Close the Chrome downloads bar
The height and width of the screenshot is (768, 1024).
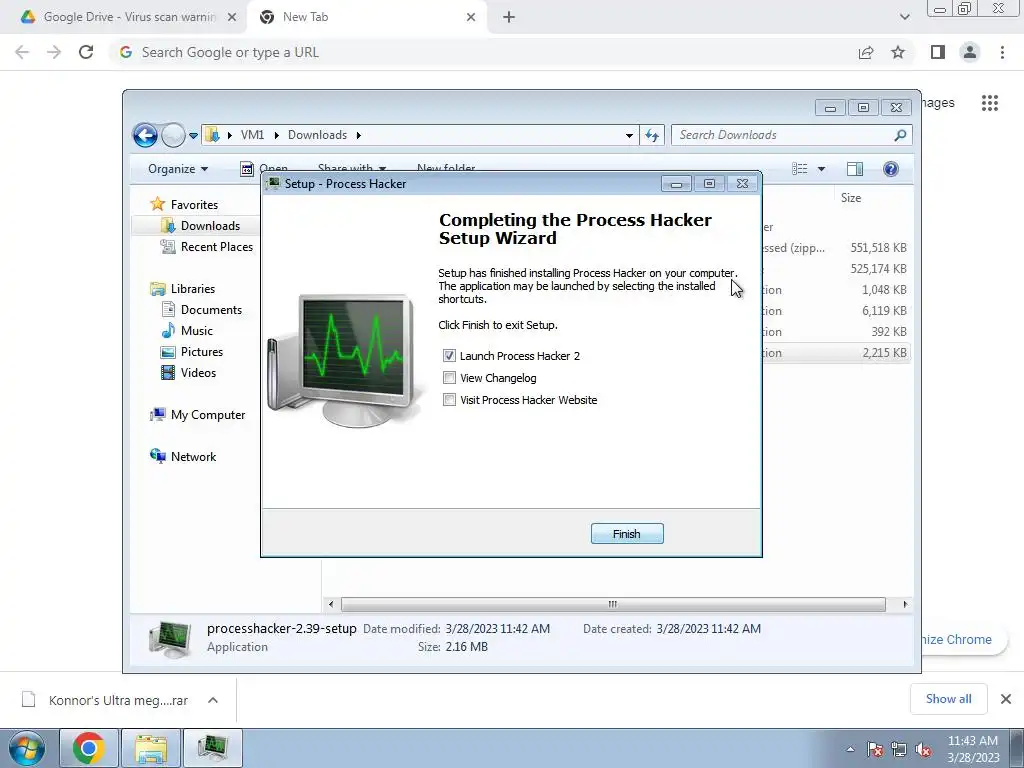click(x=1006, y=699)
